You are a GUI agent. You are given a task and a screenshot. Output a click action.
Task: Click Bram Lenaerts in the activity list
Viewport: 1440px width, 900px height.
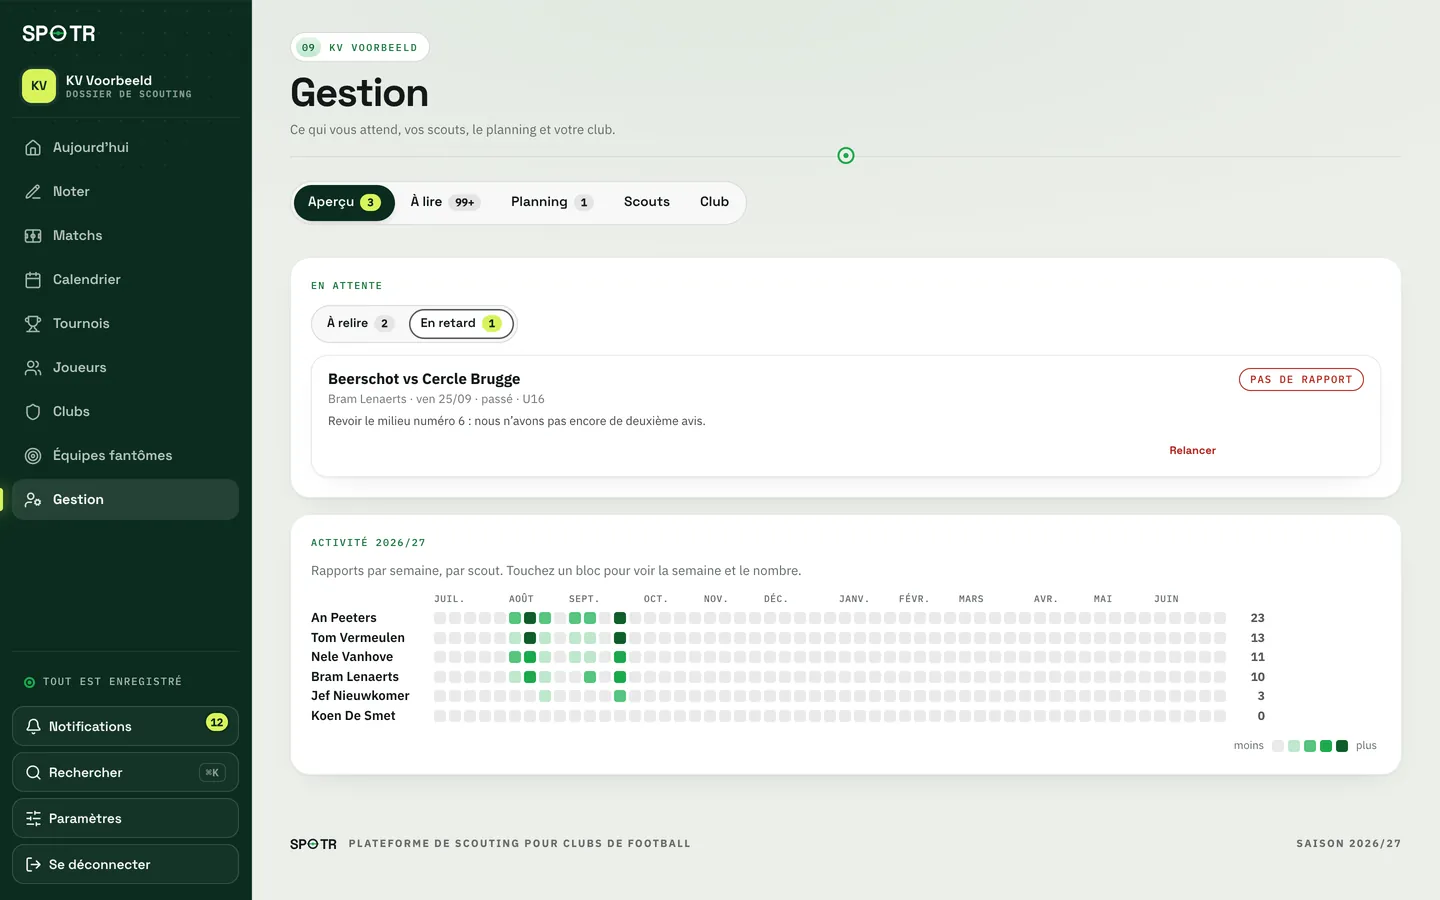pos(355,677)
